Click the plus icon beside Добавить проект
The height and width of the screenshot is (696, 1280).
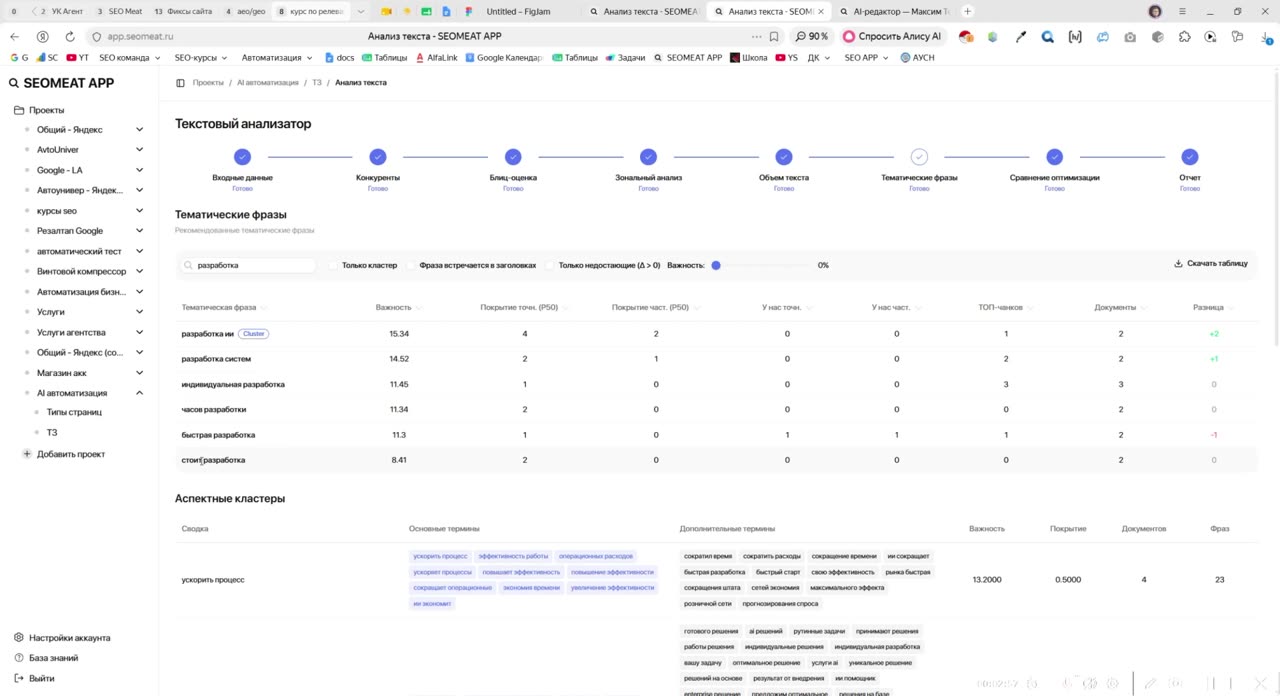27,454
